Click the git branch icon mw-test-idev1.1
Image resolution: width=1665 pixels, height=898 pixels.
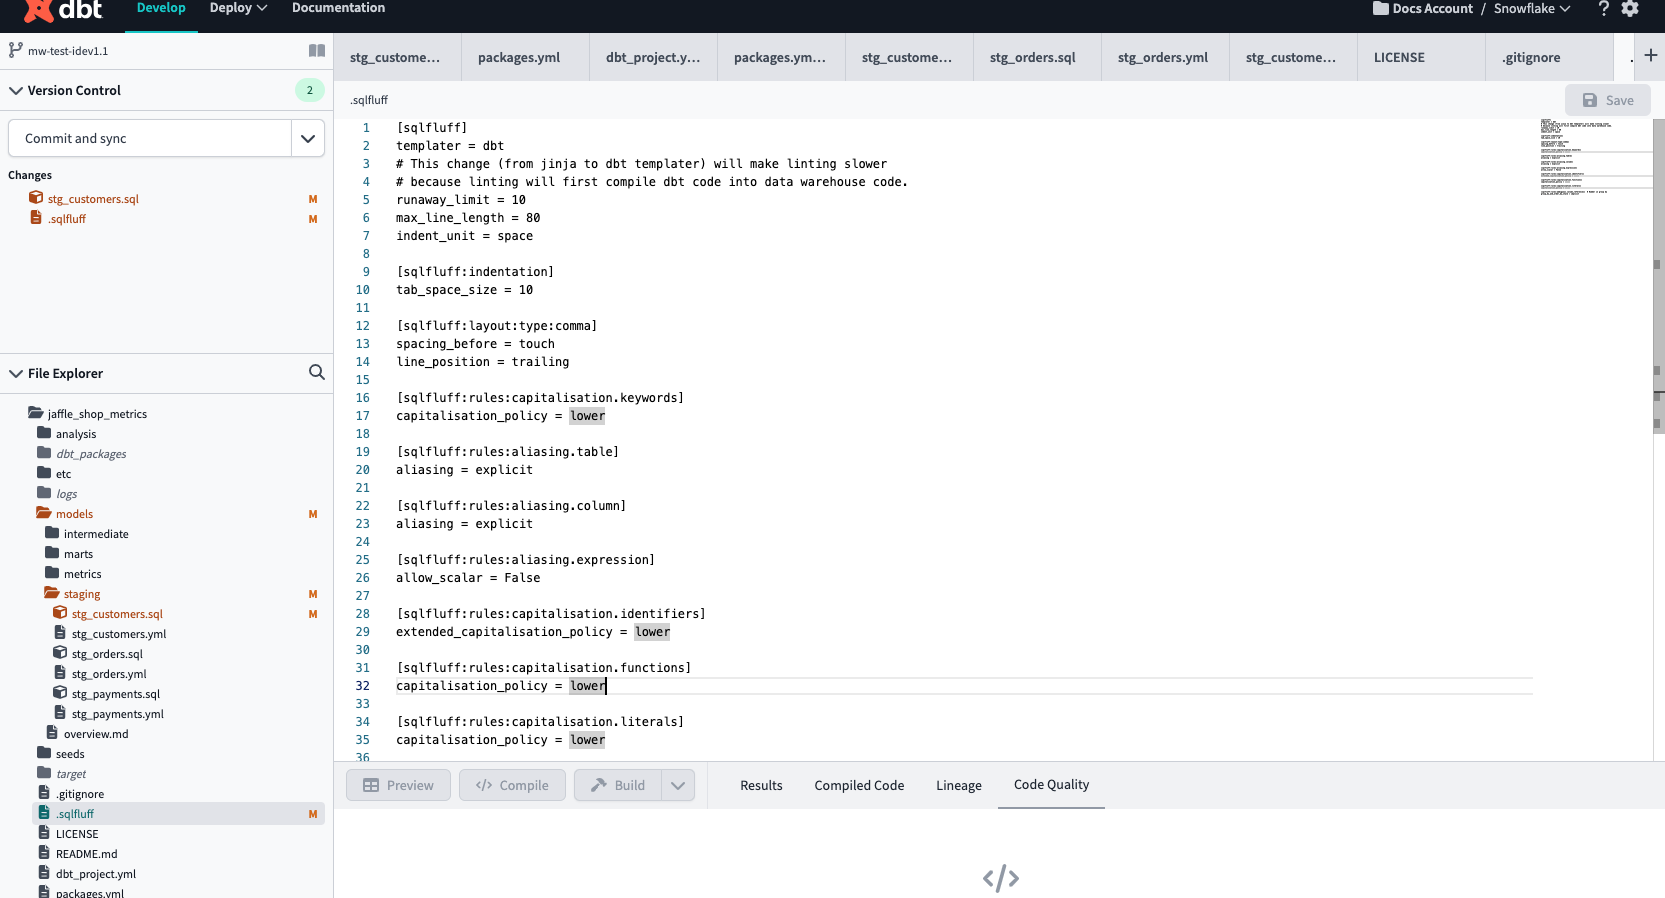(15, 50)
